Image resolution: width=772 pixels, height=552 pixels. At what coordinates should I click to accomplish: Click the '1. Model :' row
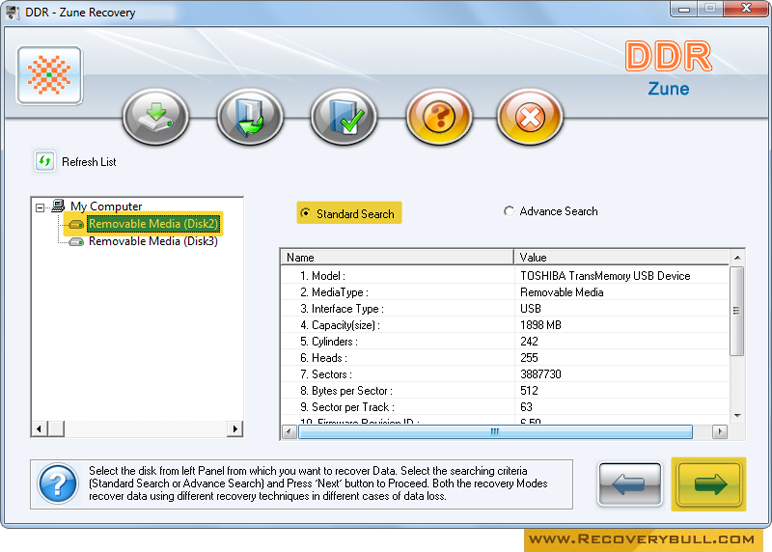pyautogui.click(x=505, y=276)
